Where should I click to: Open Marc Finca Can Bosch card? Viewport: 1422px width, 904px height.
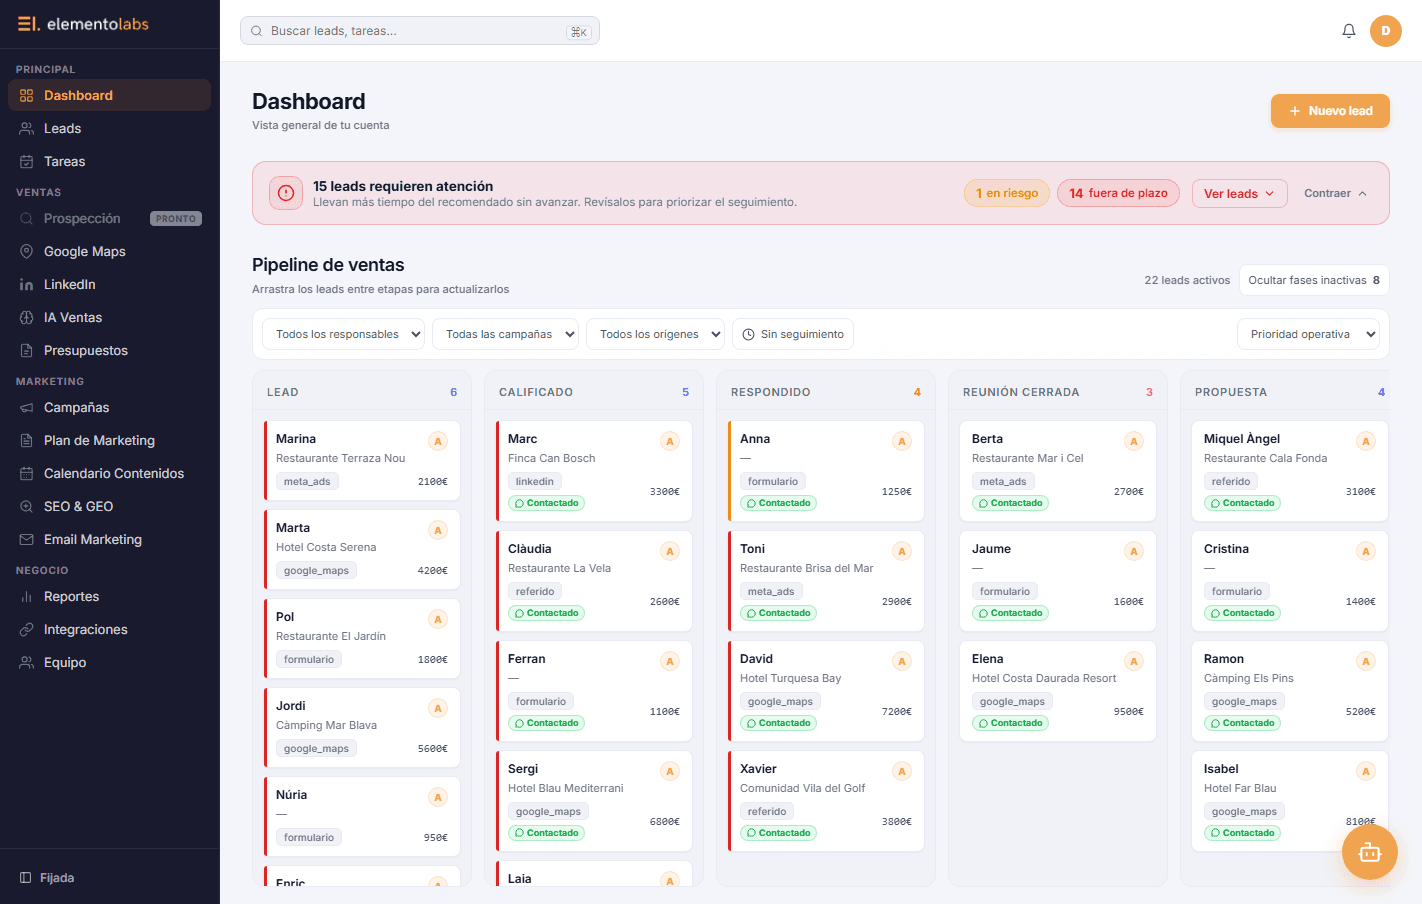[x=594, y=471]
